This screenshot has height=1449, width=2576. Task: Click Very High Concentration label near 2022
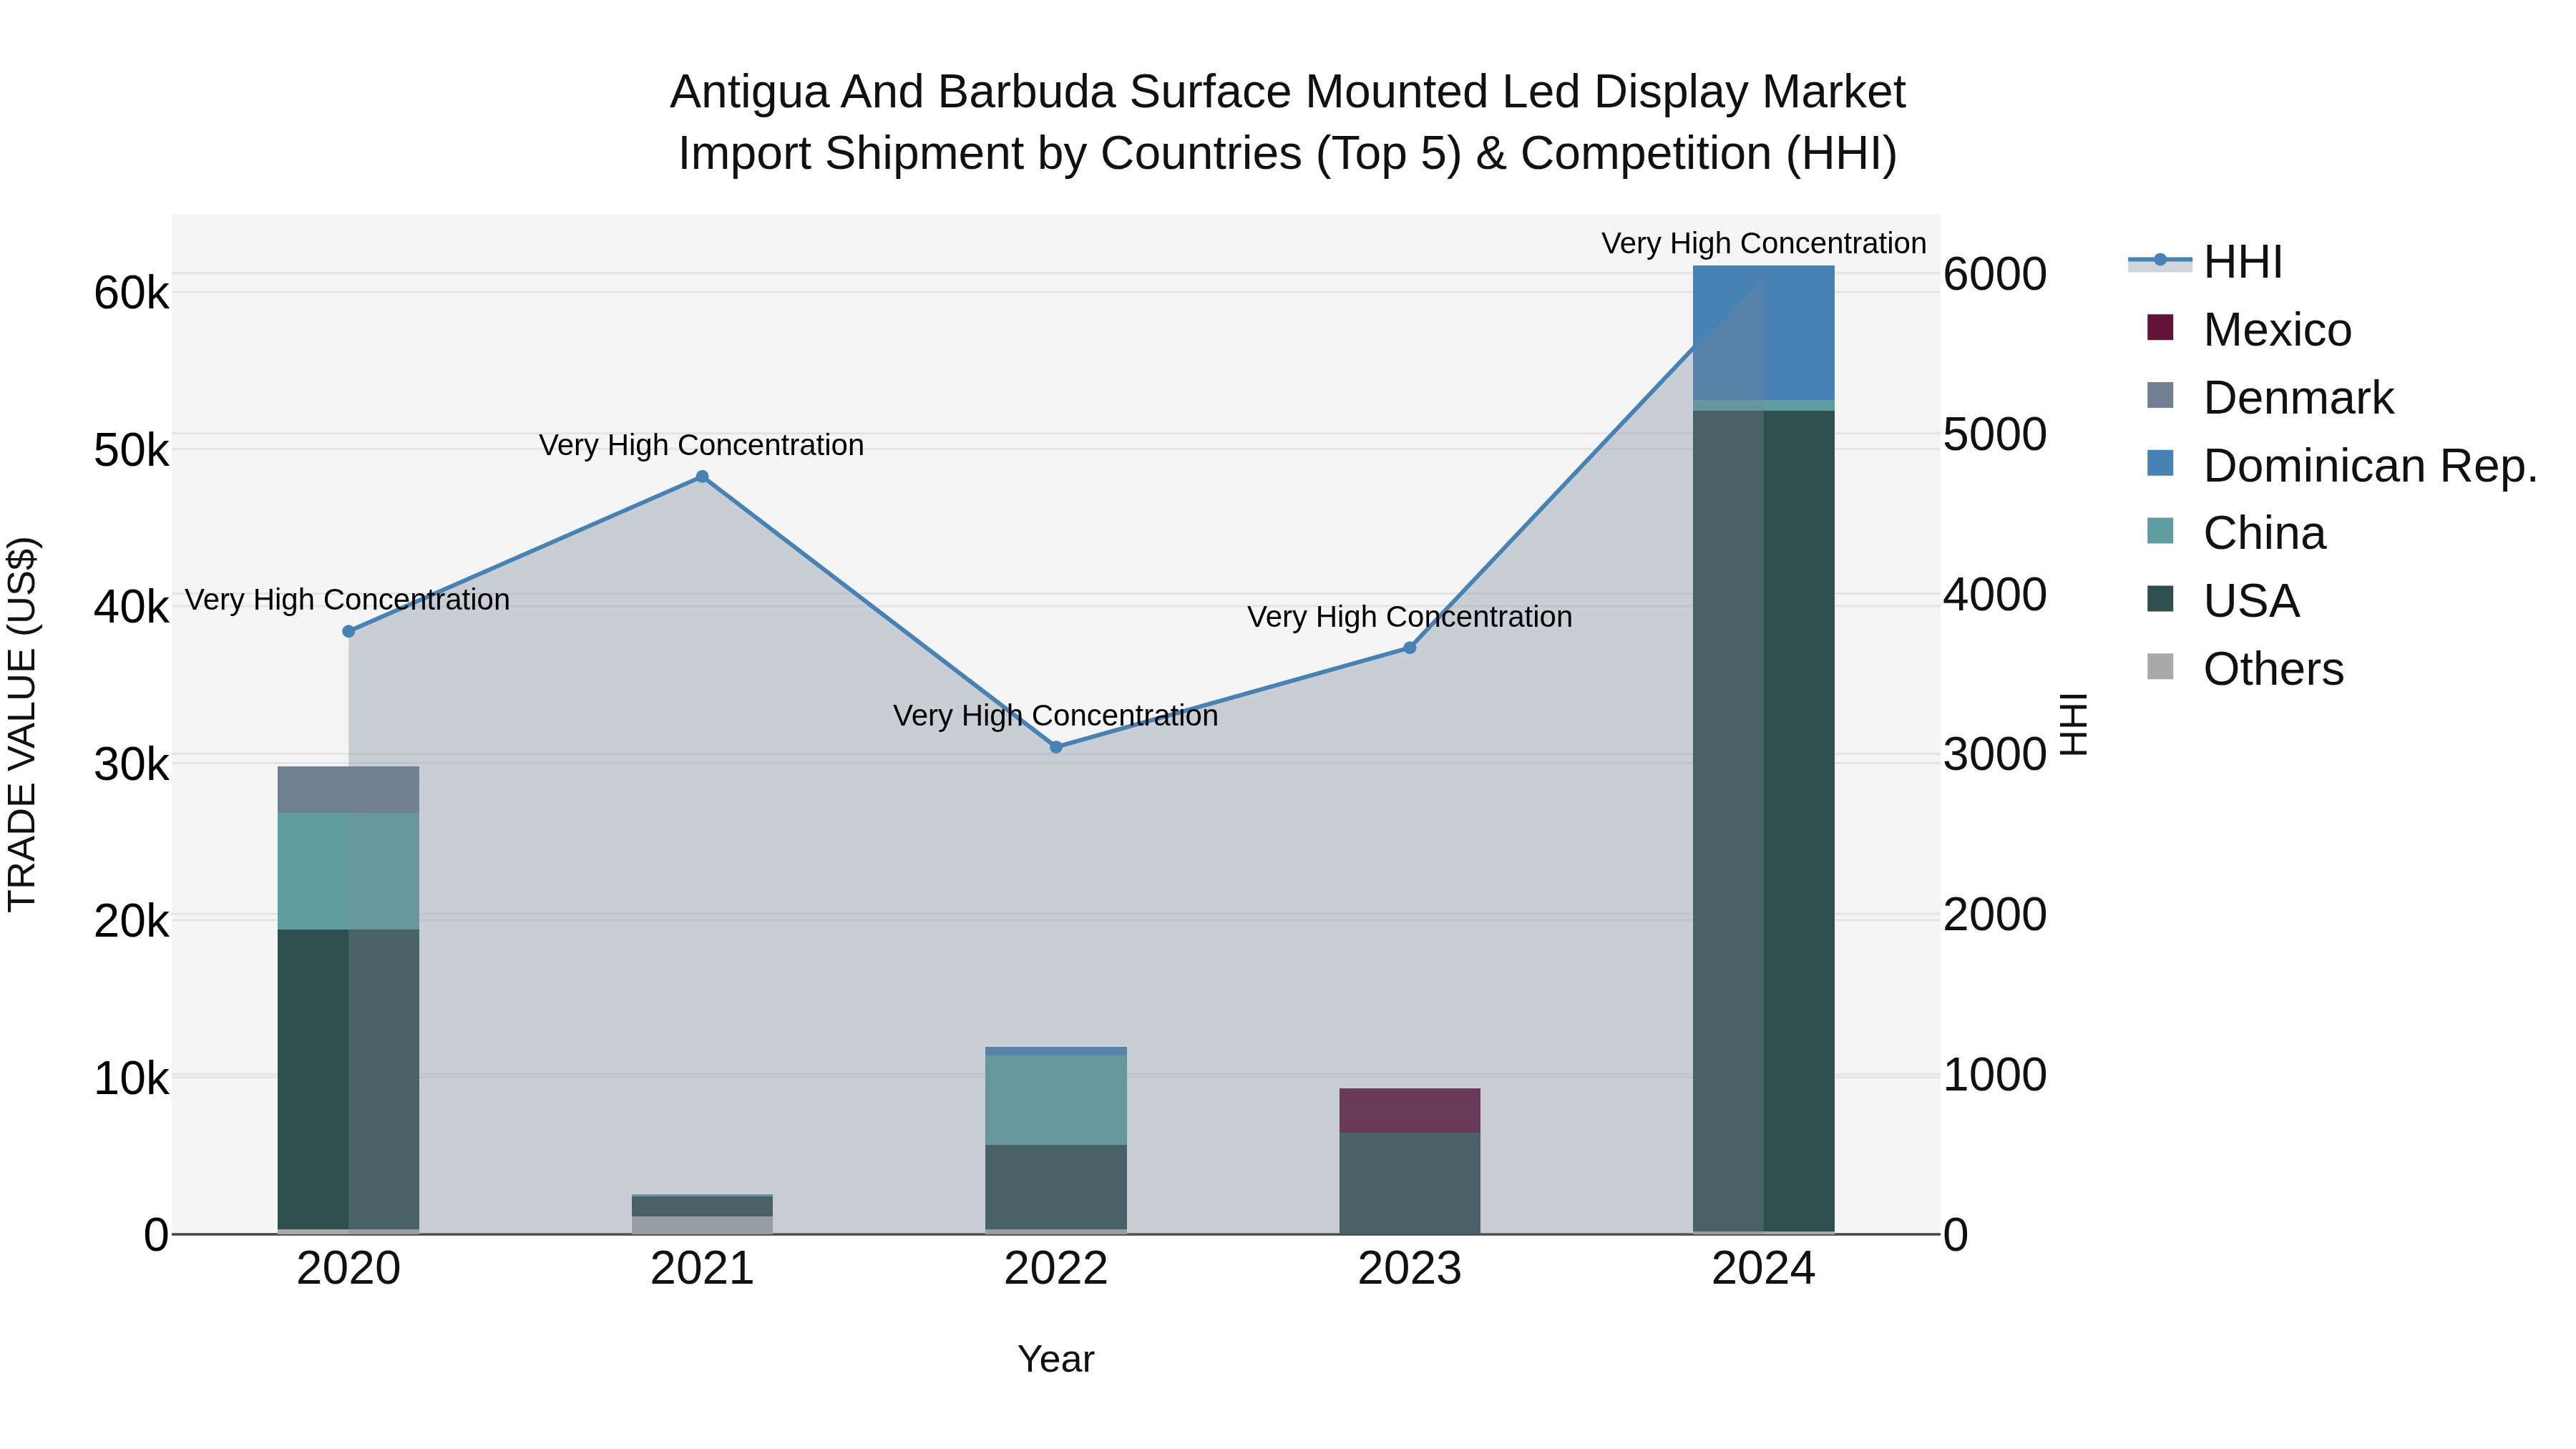click(1056, 716)
